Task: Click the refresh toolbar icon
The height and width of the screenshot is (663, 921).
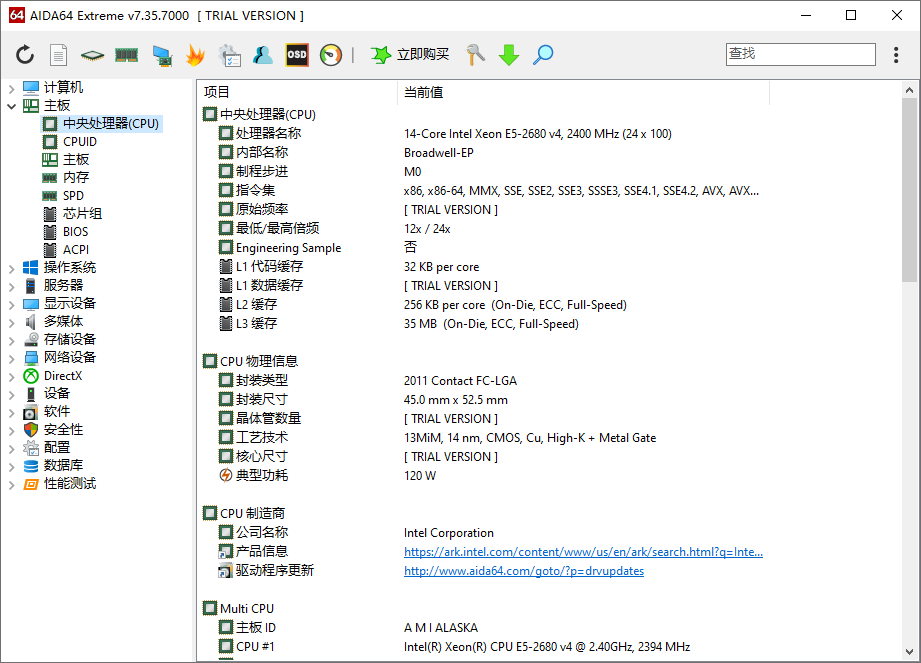Action: click(x=25, y=55)
